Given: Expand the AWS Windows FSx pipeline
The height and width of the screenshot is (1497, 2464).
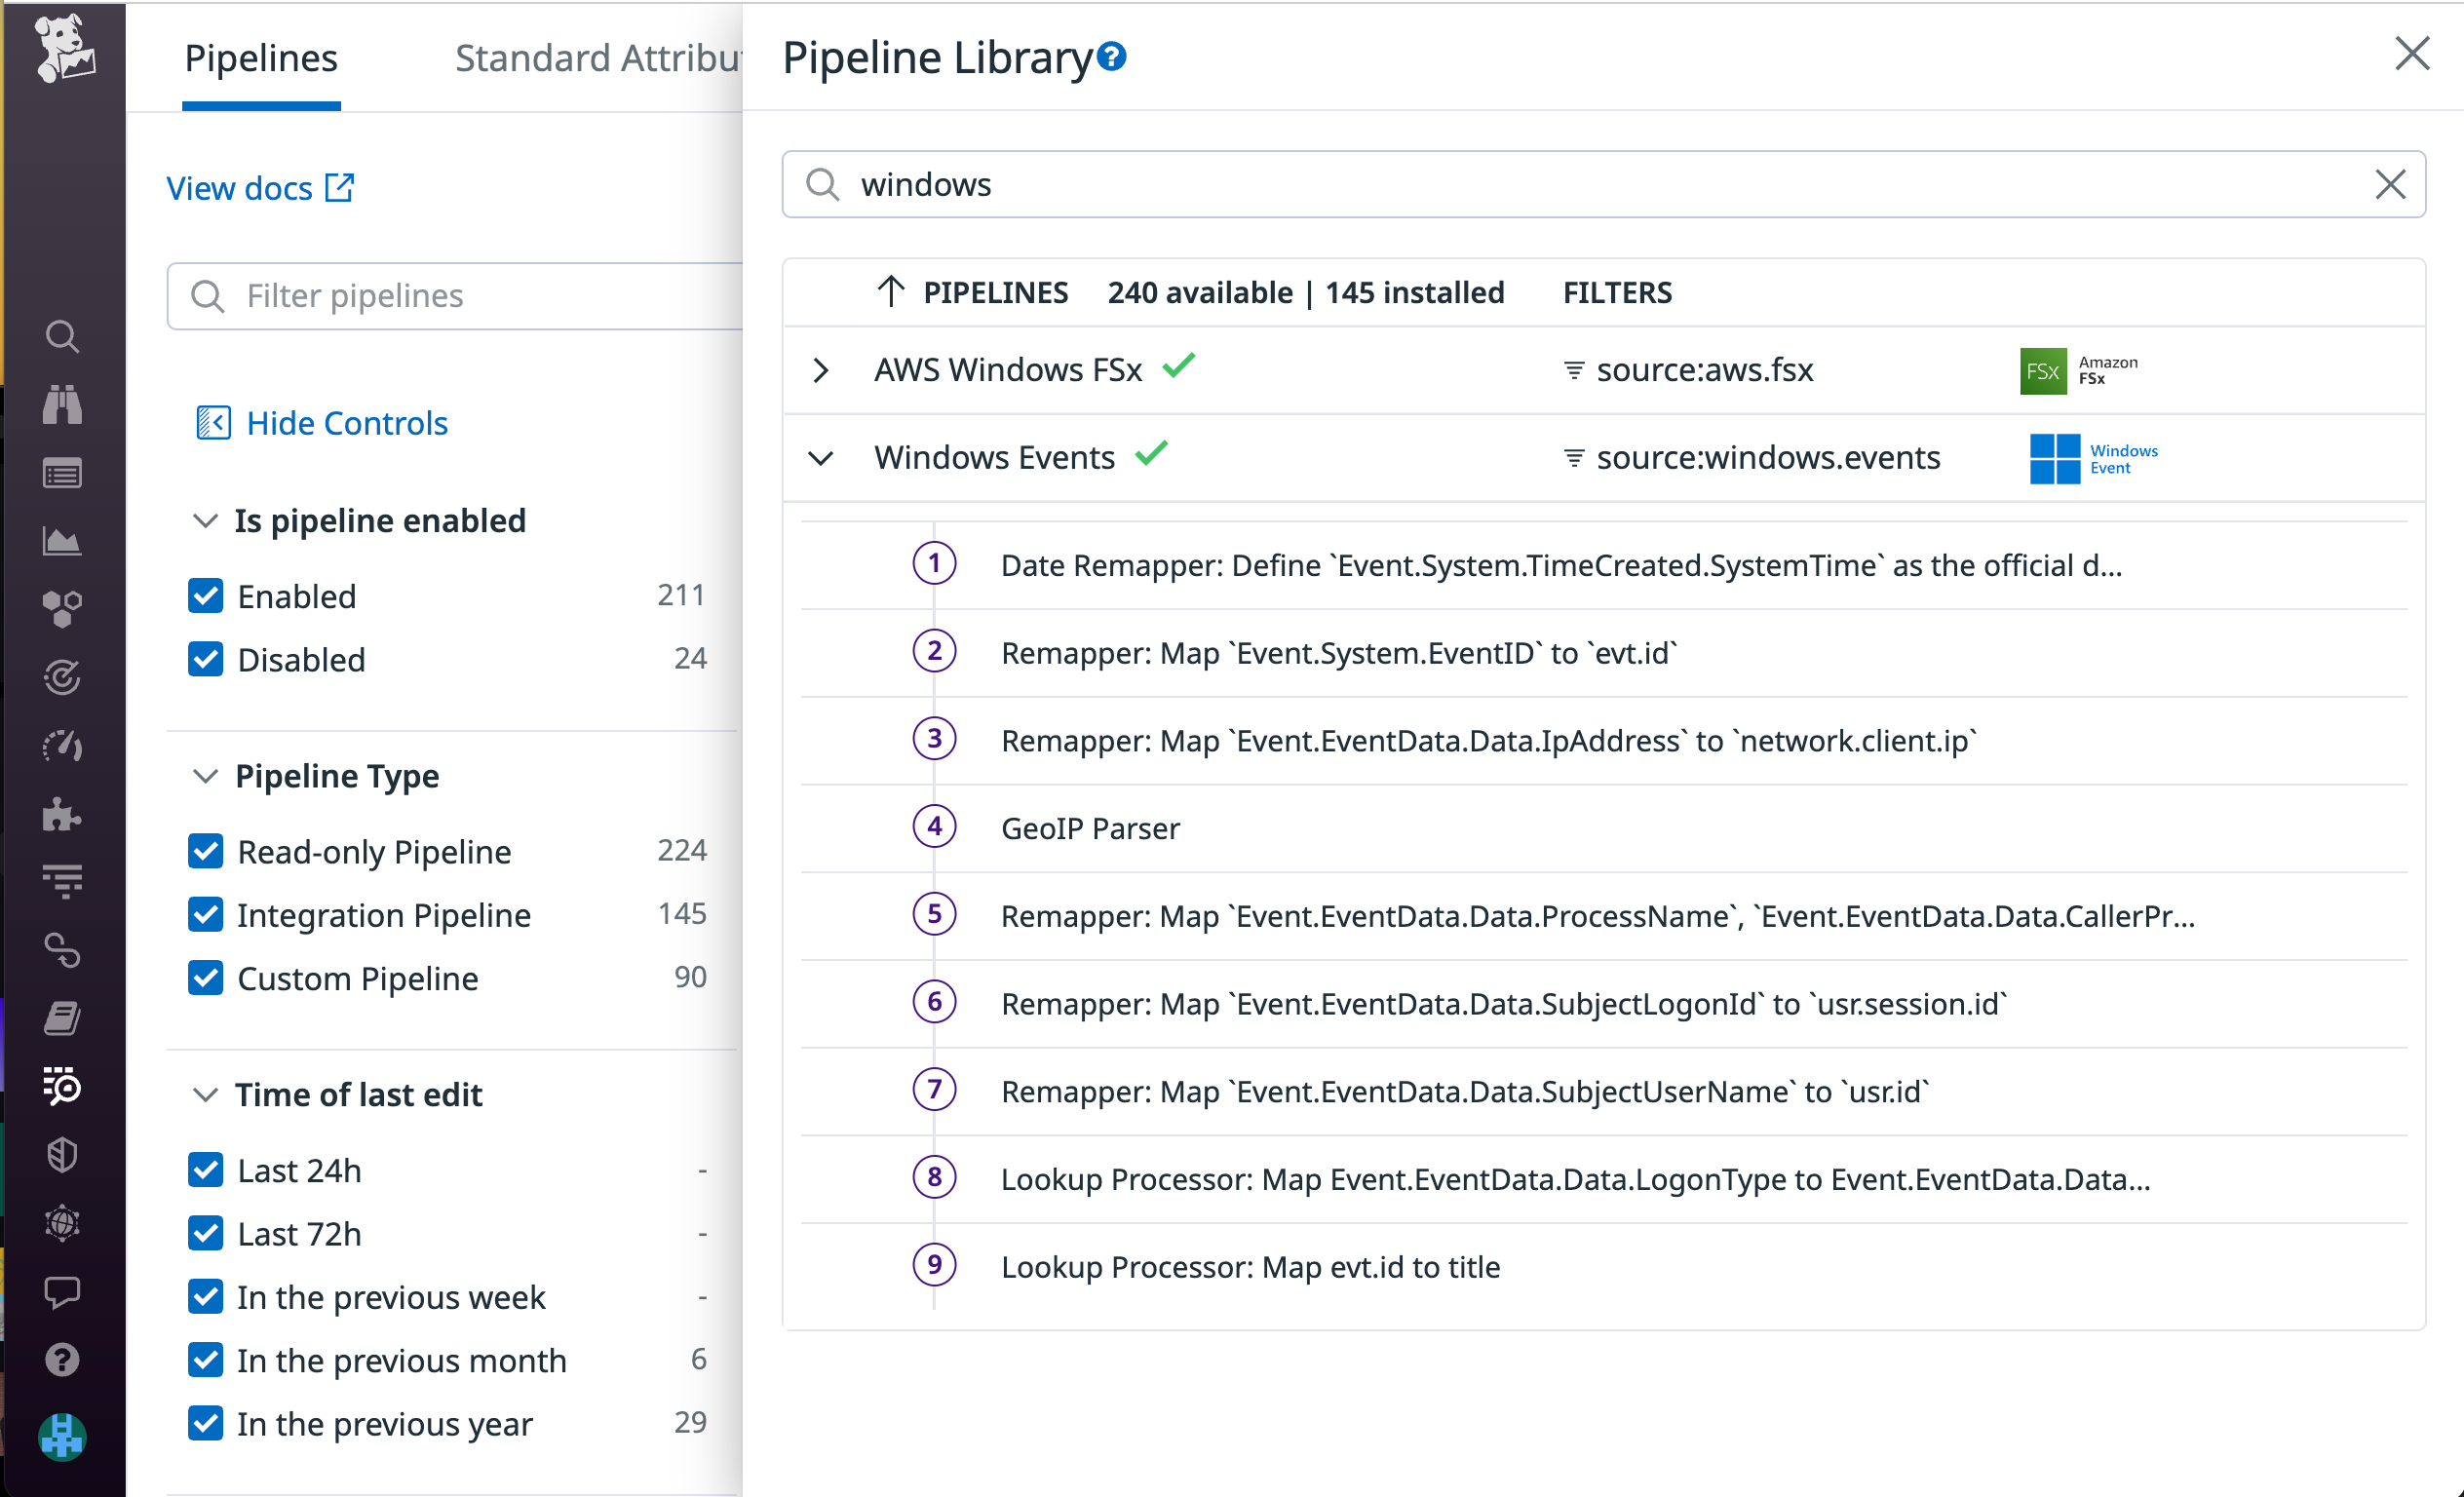Looking at the screenshot, I should [822, 370].
